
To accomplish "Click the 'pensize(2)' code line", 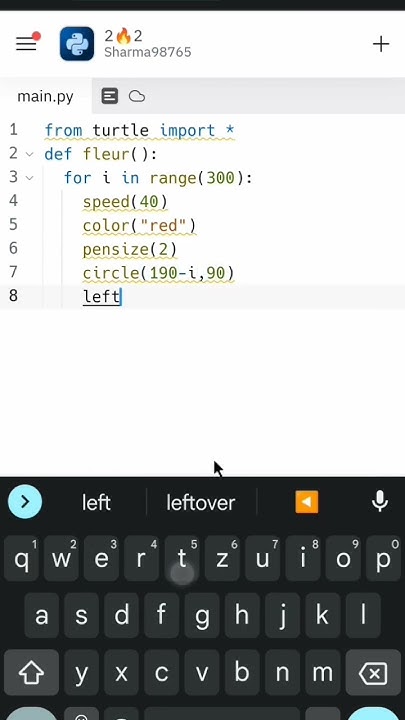I will [130, 249].
